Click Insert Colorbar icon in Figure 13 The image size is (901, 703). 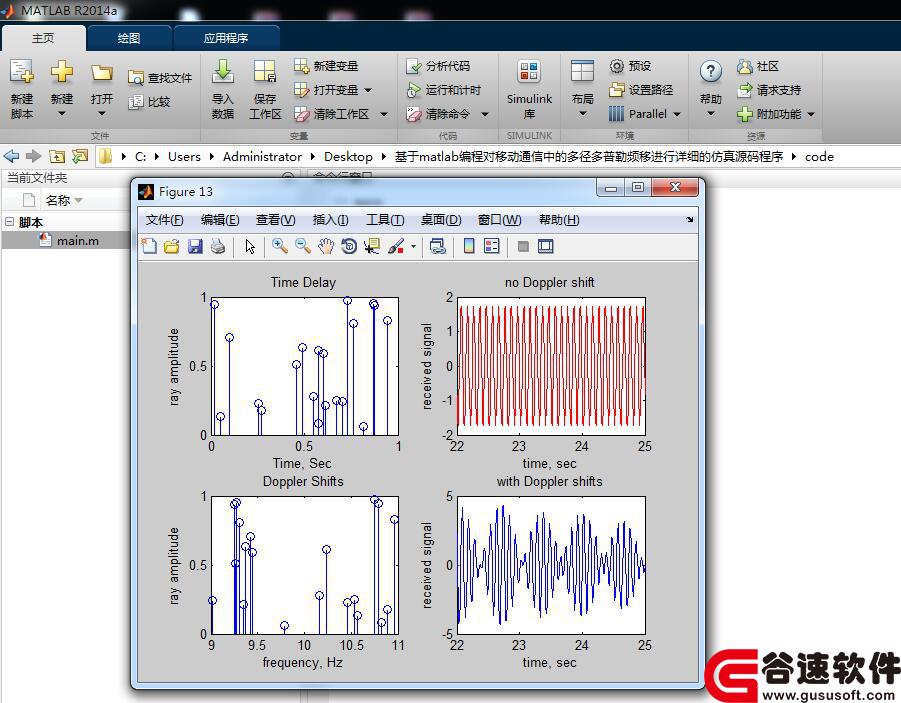click(469, 247)
